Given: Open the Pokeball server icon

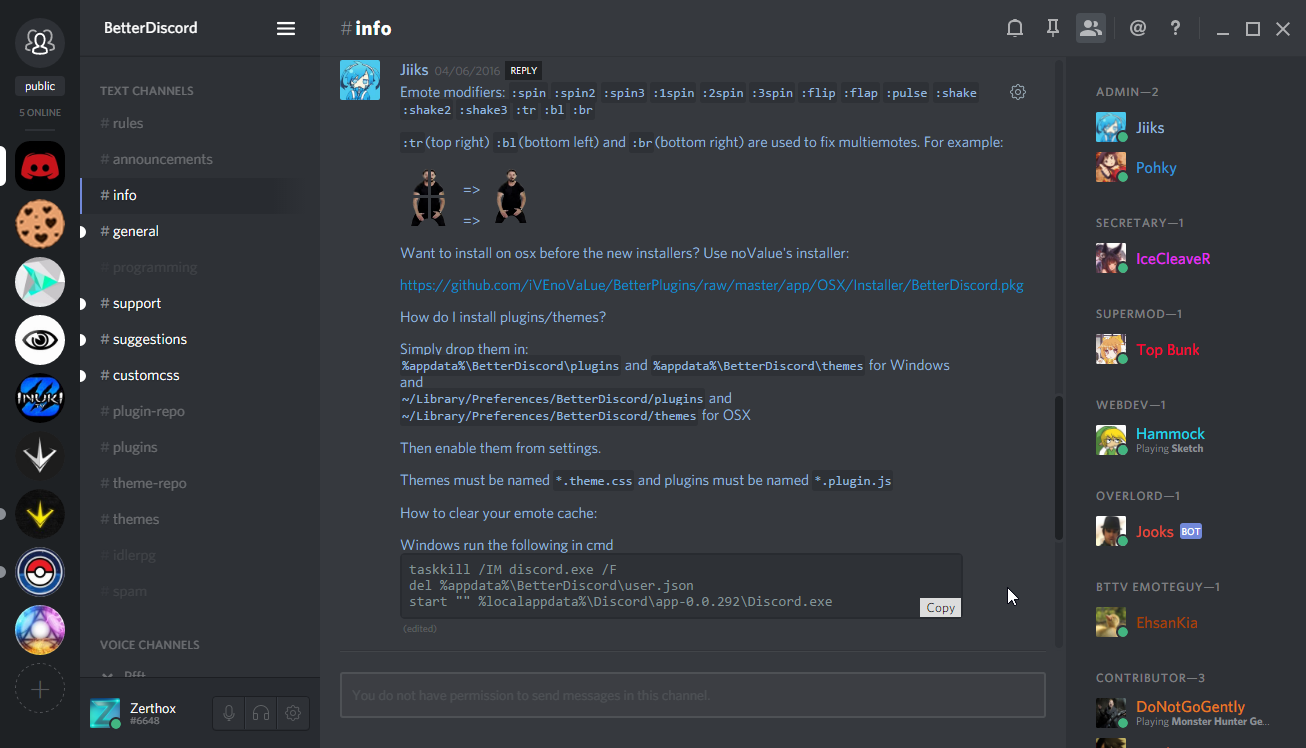Looking at the screenshot, I should (x=40, y=572).
